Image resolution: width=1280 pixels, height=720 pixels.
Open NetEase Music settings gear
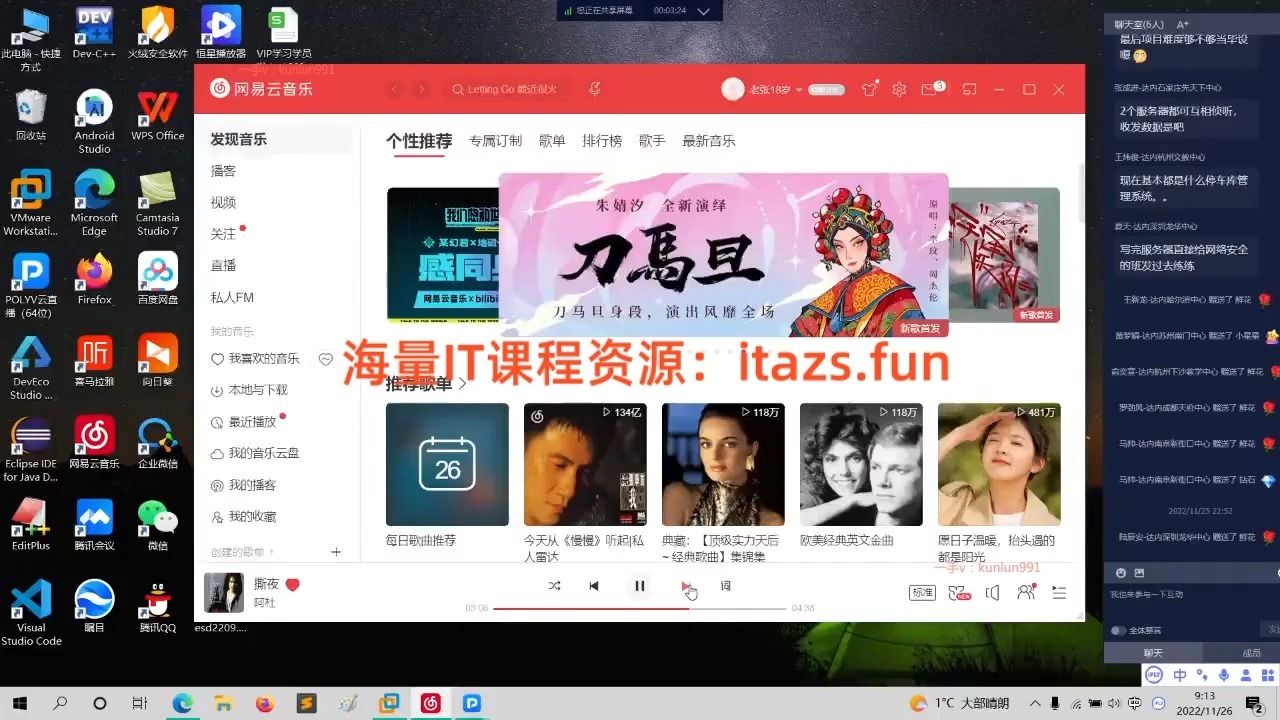tap(899, 90)
